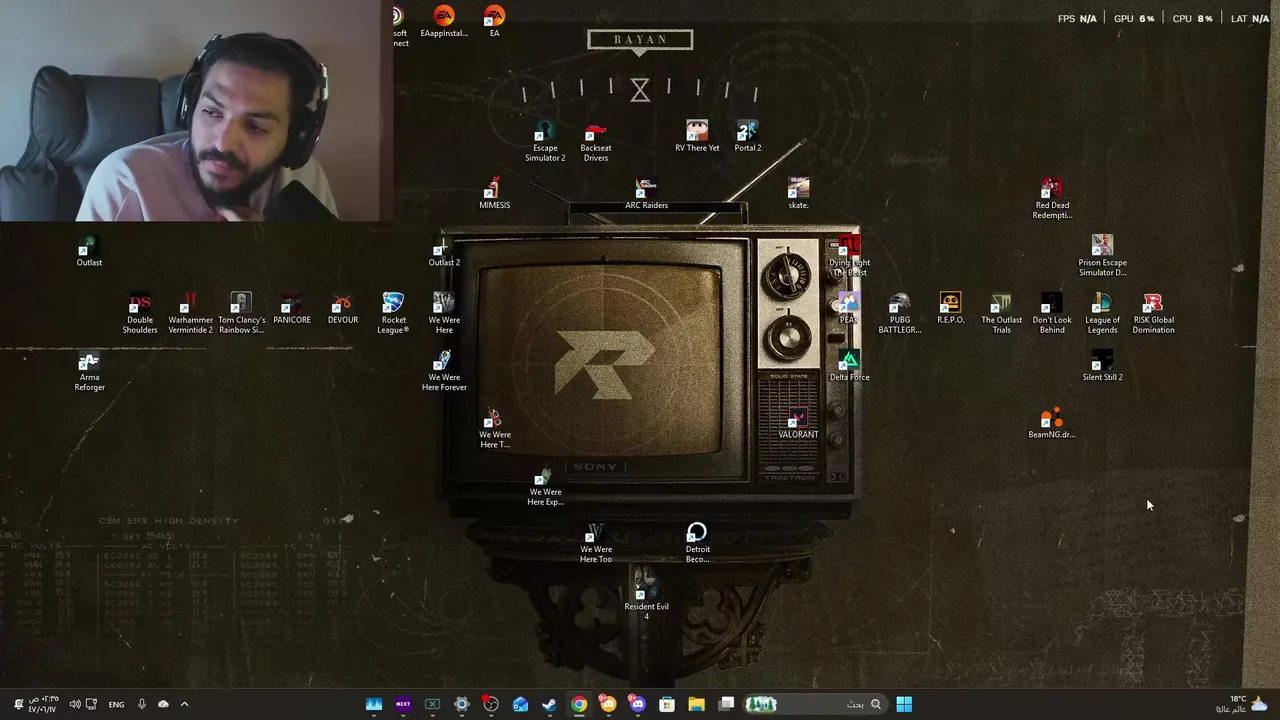Select the RISK Global Domination icon
The height and width of the screenshot is (720, 1280).
pyautogui.click(x=1153, y=314)
